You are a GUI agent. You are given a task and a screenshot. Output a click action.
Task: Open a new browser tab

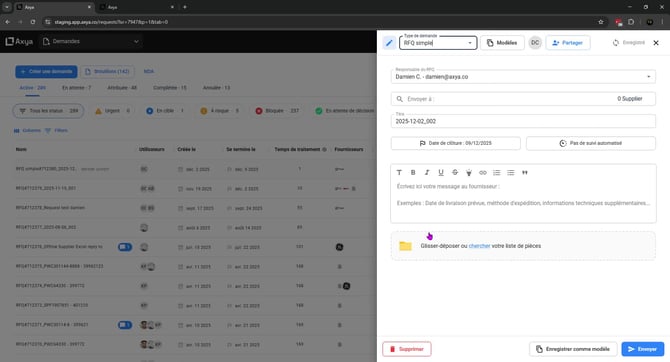(185, 7)
